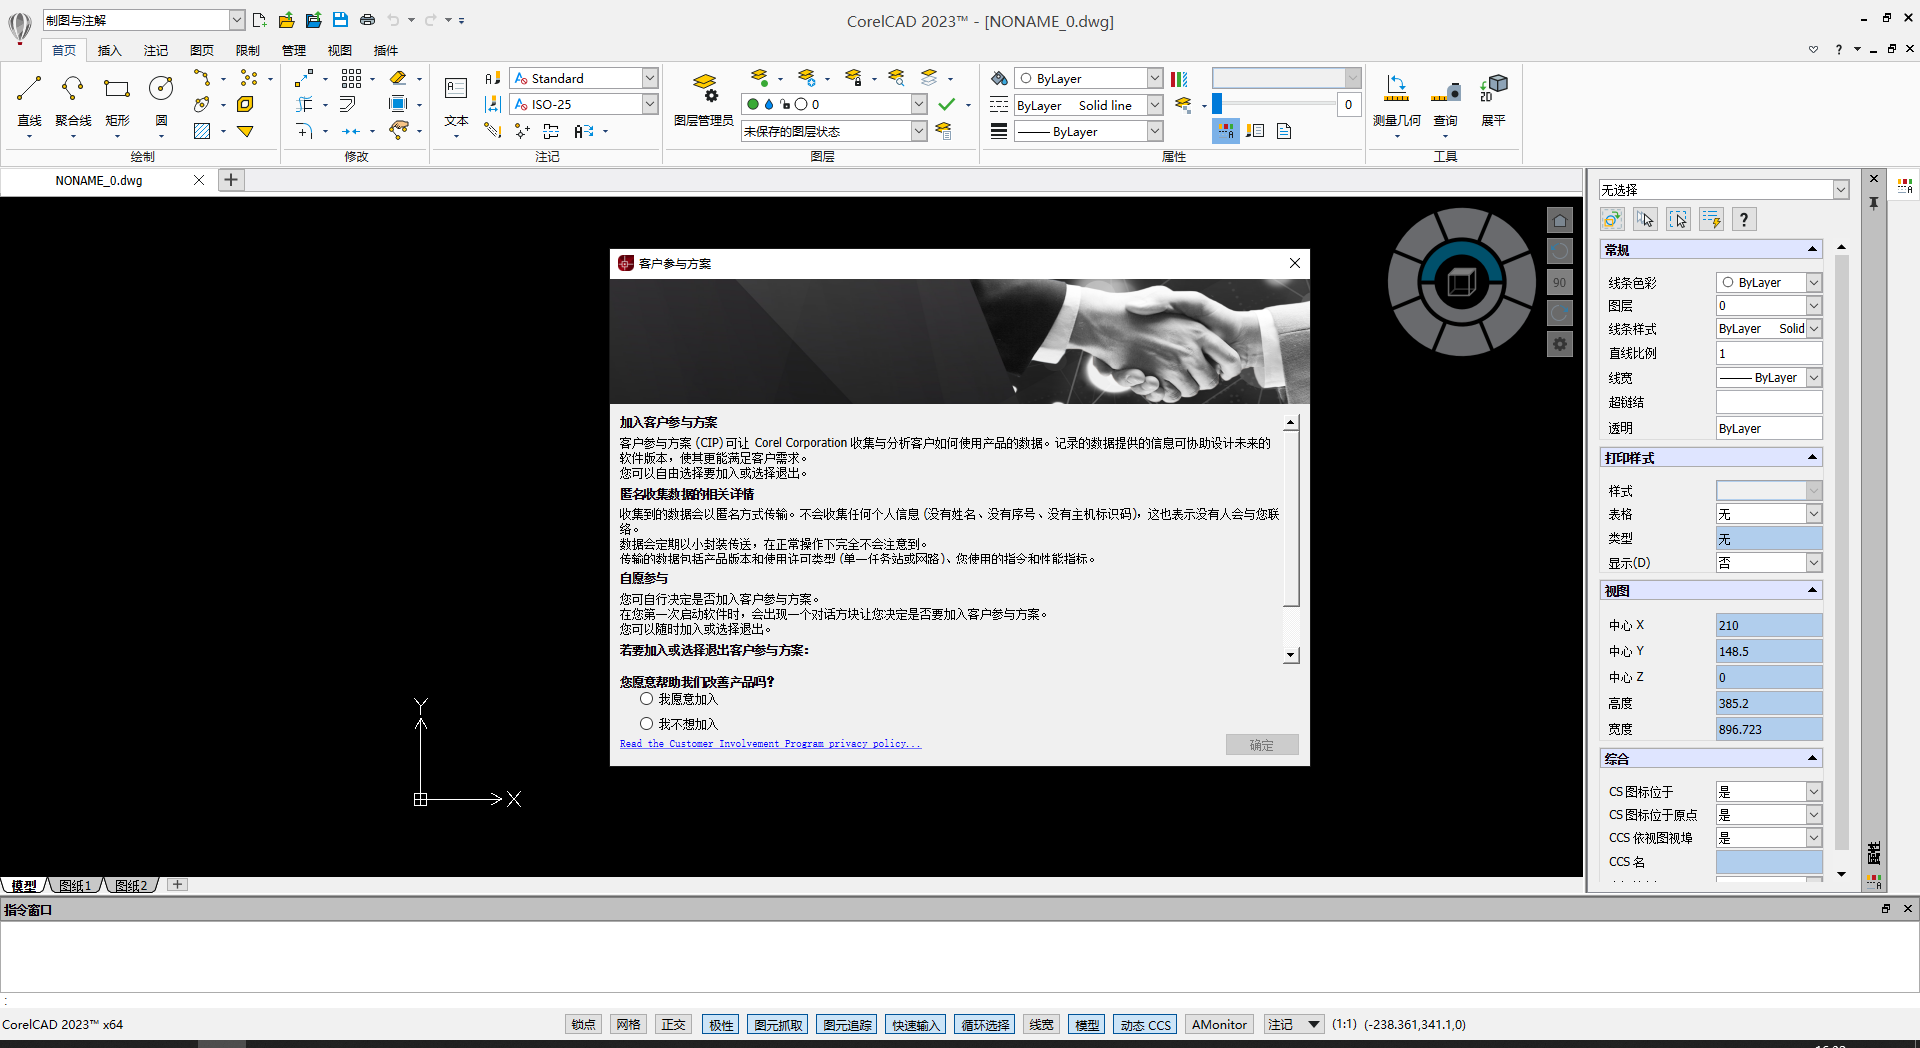Open the Standard text style dropdown
Image resolution: width=1920 pixels, height=1048 pixels.
coord(649,77)
